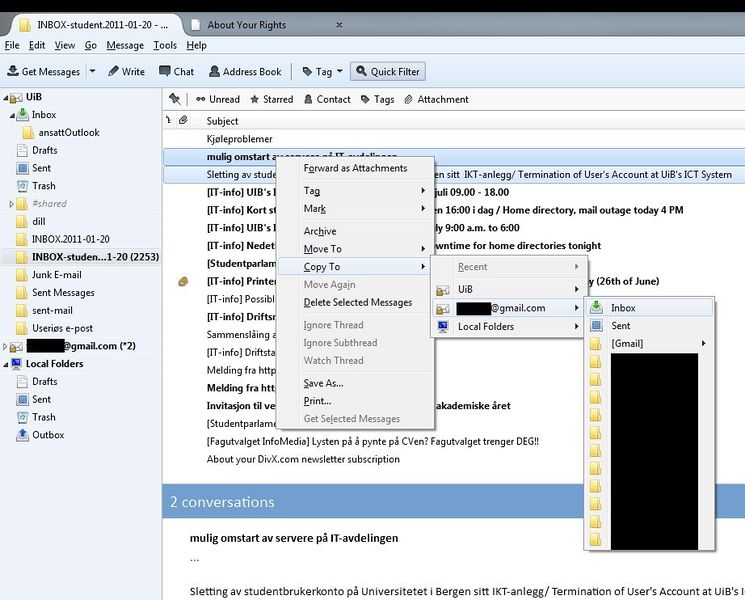Open the Get Messages dropdown arrow
Screen dimensions: 745x600
coord(93,71)
